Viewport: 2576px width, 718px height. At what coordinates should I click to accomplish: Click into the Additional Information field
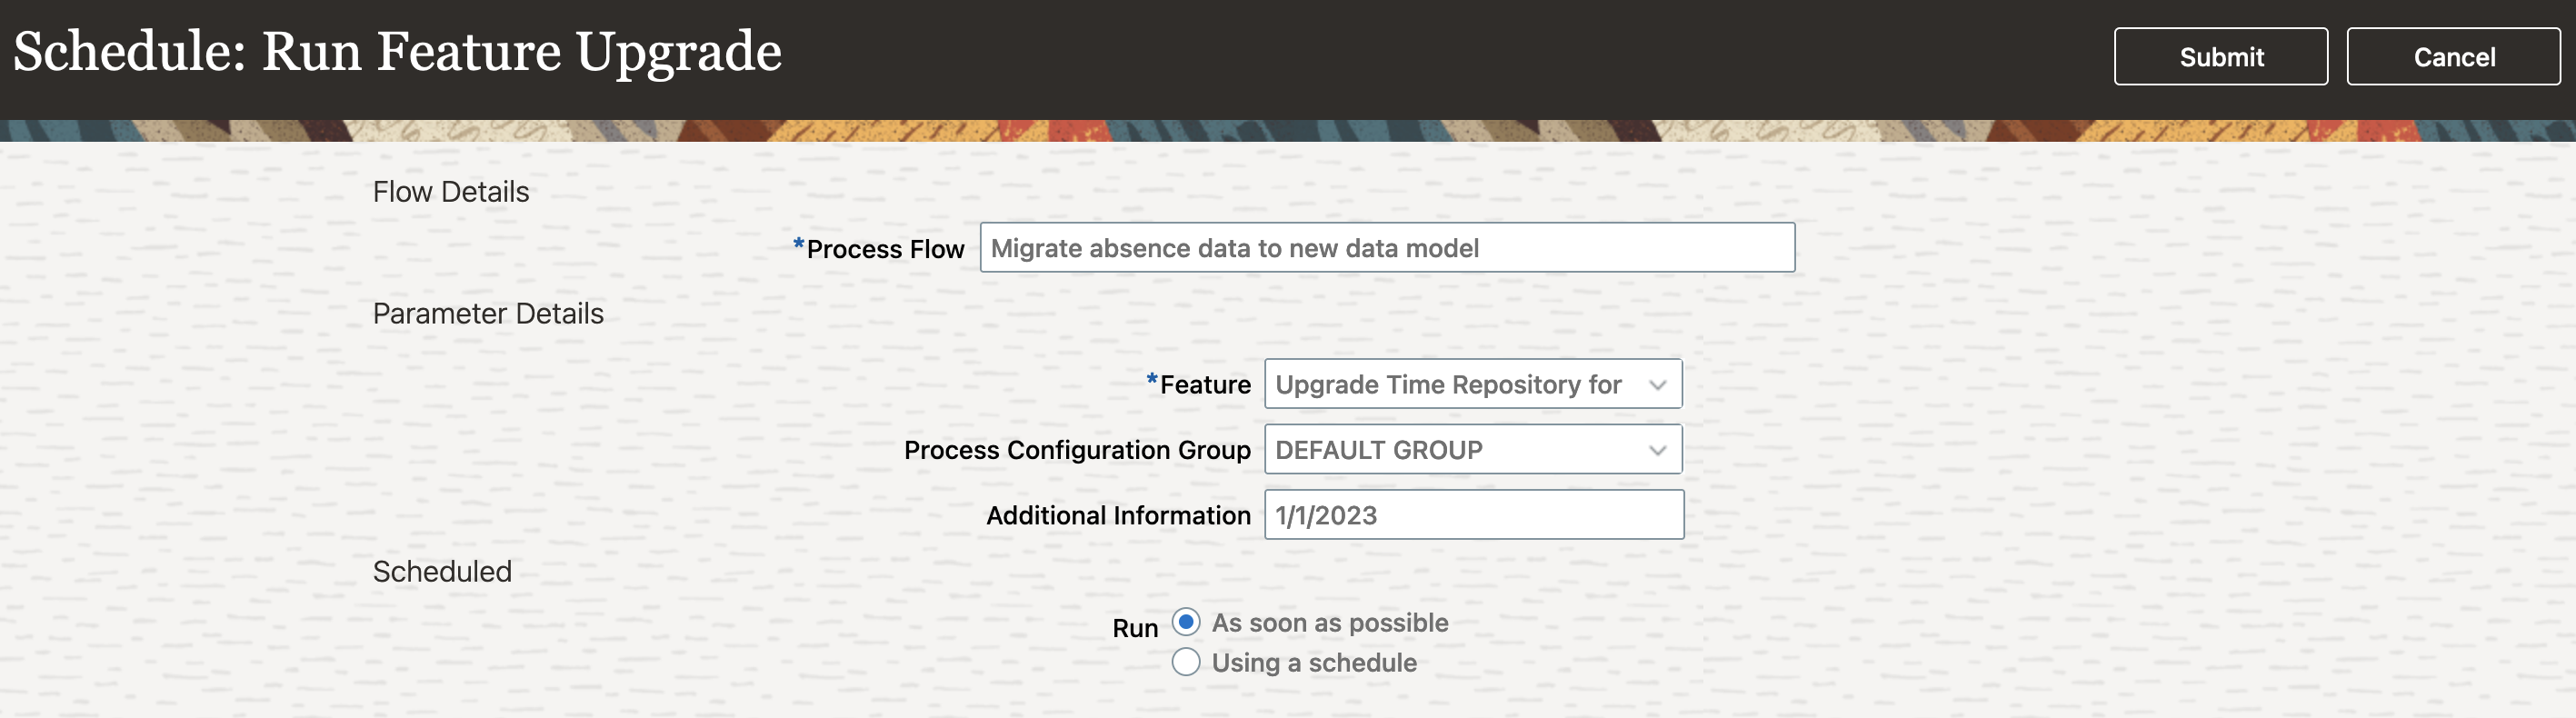pos(1473,515)
